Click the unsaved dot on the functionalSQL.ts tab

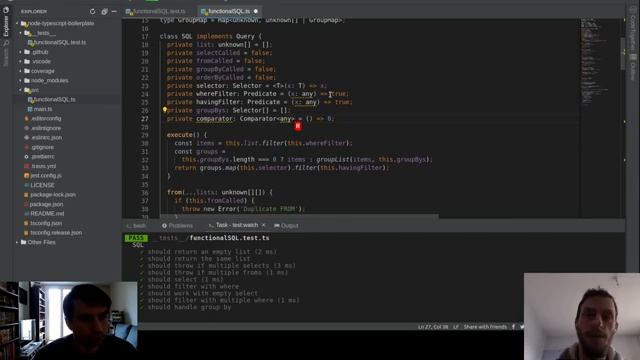pyautogui.click(x=256, y=11)
